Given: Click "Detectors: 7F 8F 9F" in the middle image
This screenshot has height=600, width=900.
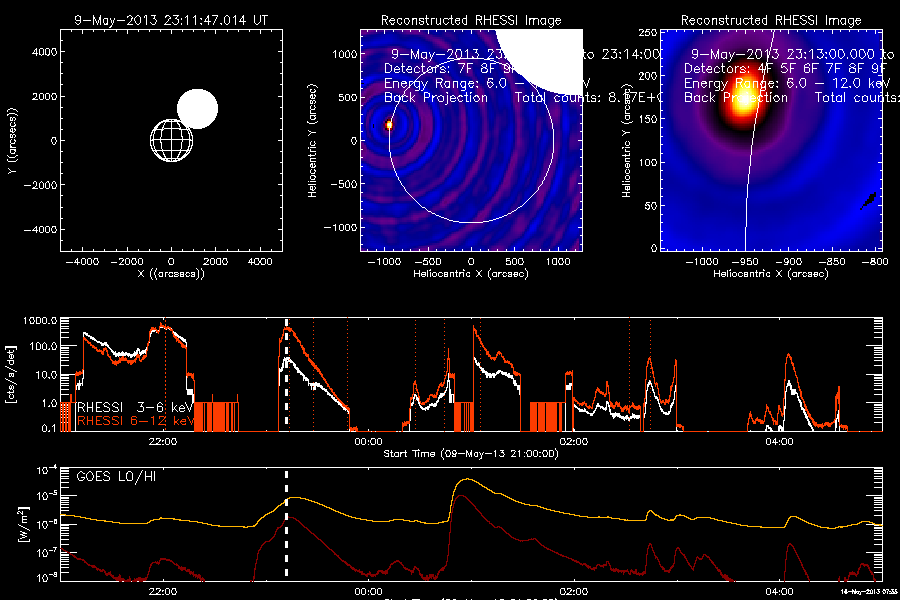Looking at the screenshot, I should coord(451,69).
